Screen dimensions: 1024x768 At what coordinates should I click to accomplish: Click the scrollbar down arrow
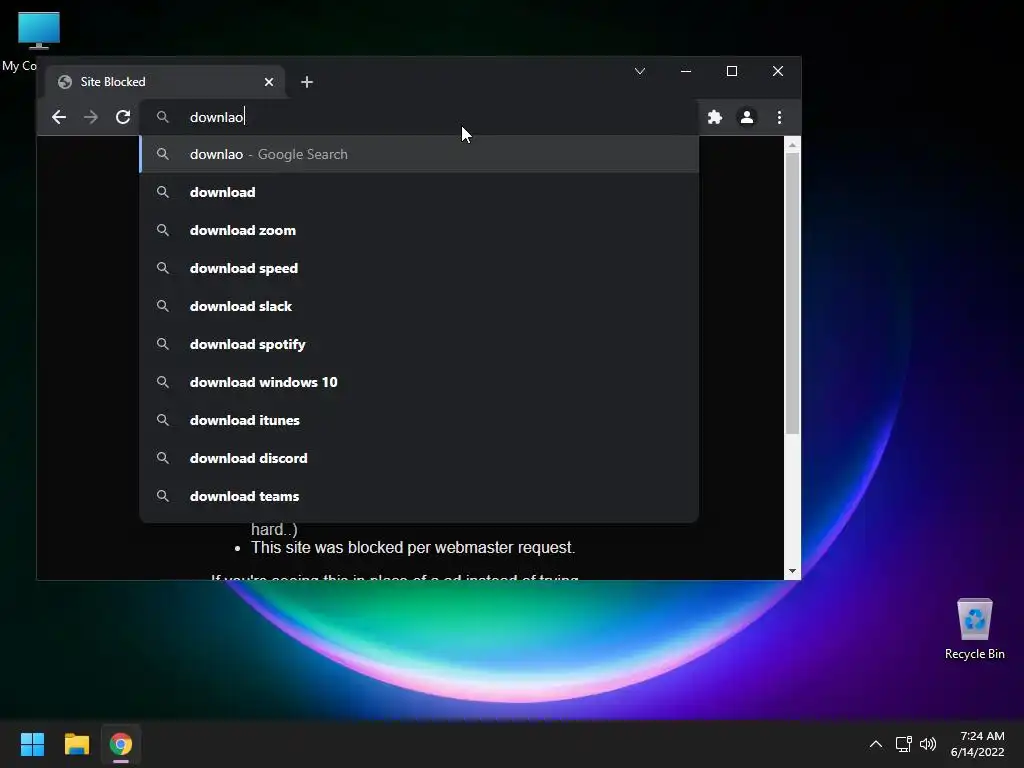pos(792,571)
